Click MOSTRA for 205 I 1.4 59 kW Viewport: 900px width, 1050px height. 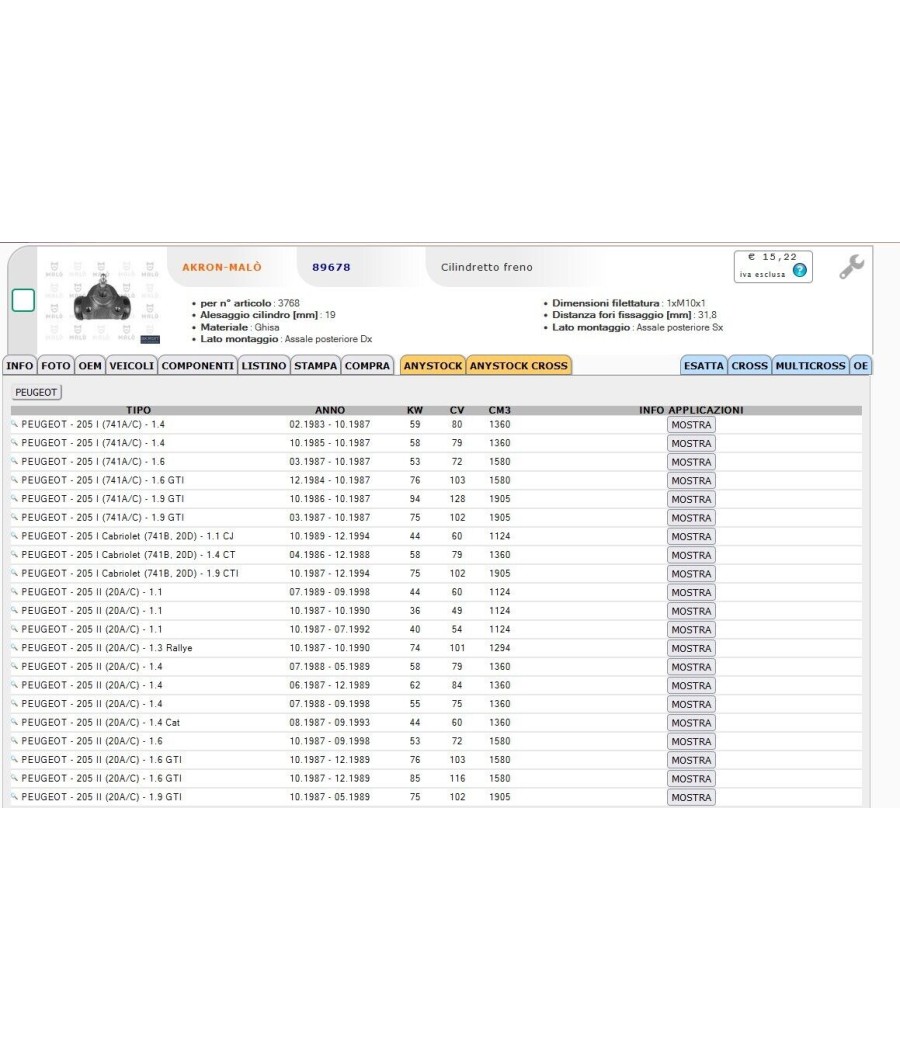691,425
